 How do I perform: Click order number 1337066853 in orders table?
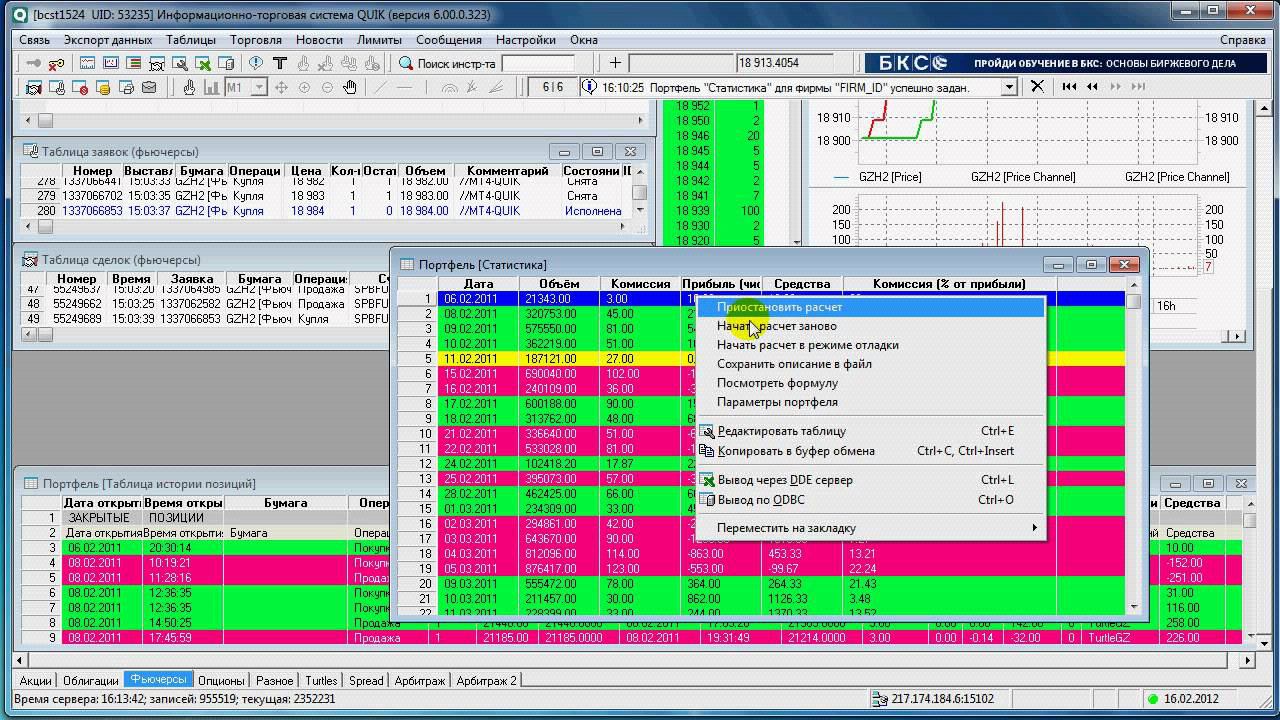(x=92, y=211)
